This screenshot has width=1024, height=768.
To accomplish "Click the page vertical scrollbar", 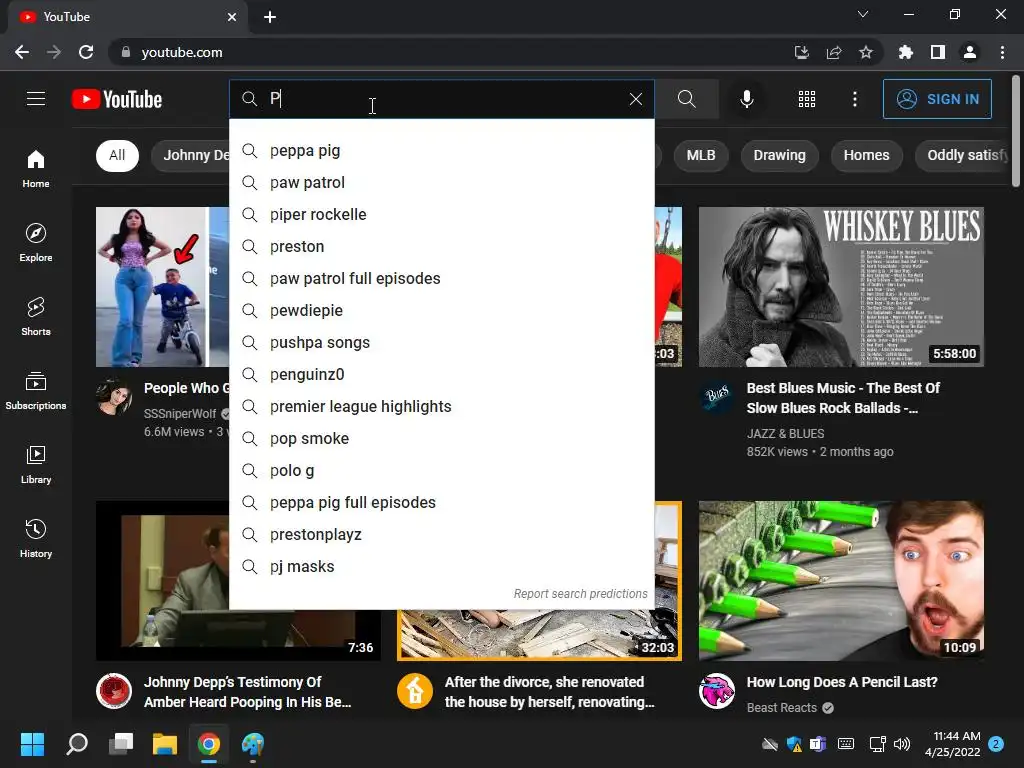I will [x=1016, y=131].
